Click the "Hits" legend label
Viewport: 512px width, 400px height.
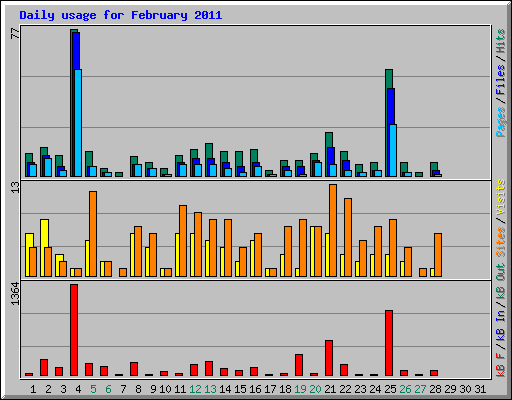point(501,41)
